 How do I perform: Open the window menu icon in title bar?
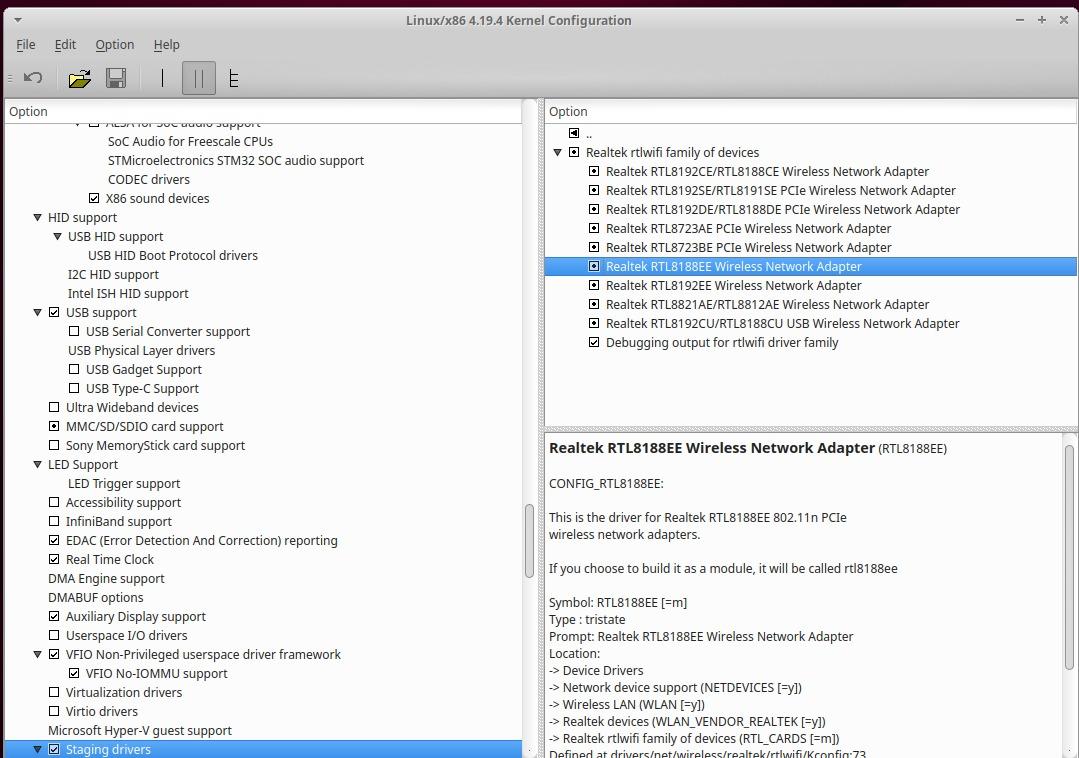click(x=17, y=20)
